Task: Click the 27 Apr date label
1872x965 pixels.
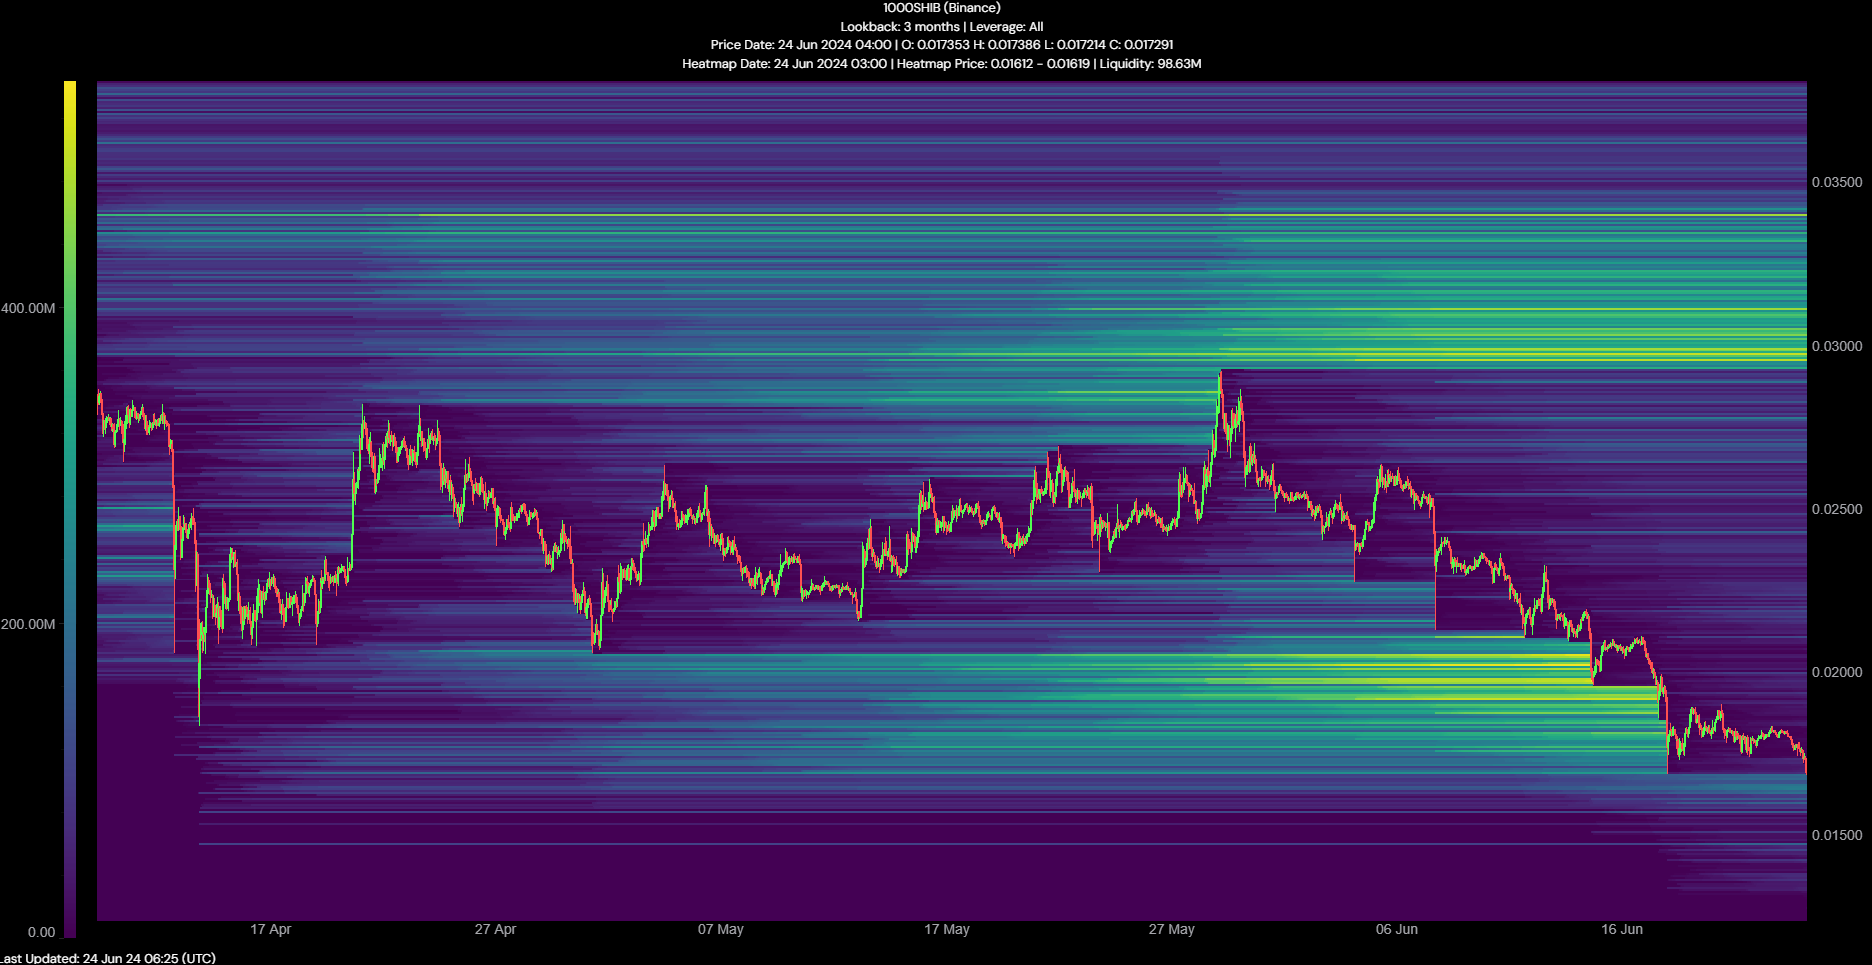Action: [496, 929]
